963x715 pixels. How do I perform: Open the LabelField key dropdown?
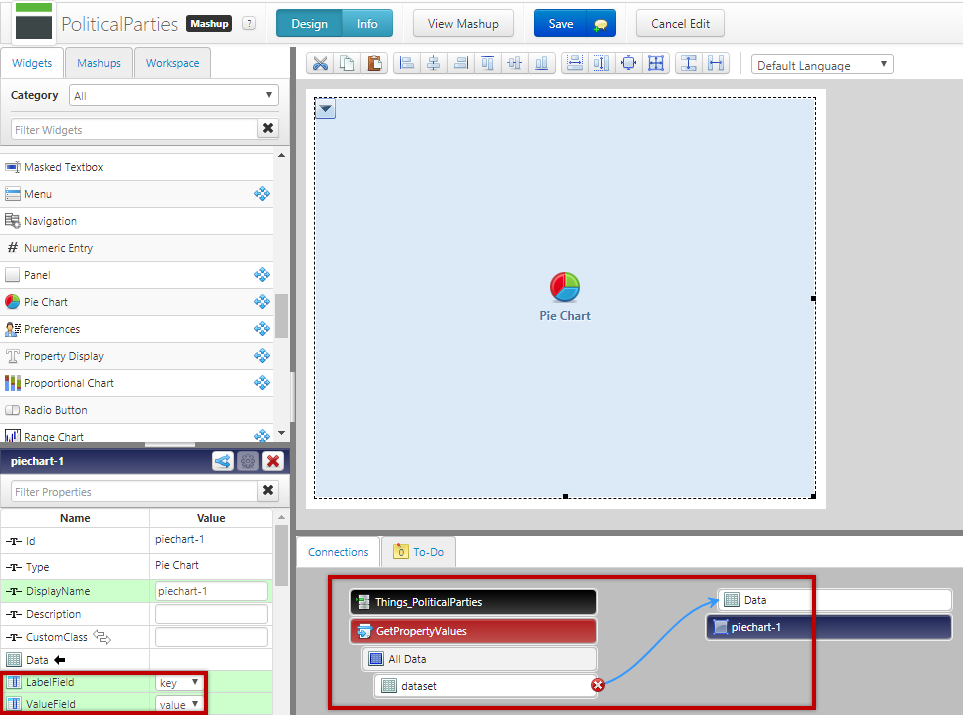point(179,682)
